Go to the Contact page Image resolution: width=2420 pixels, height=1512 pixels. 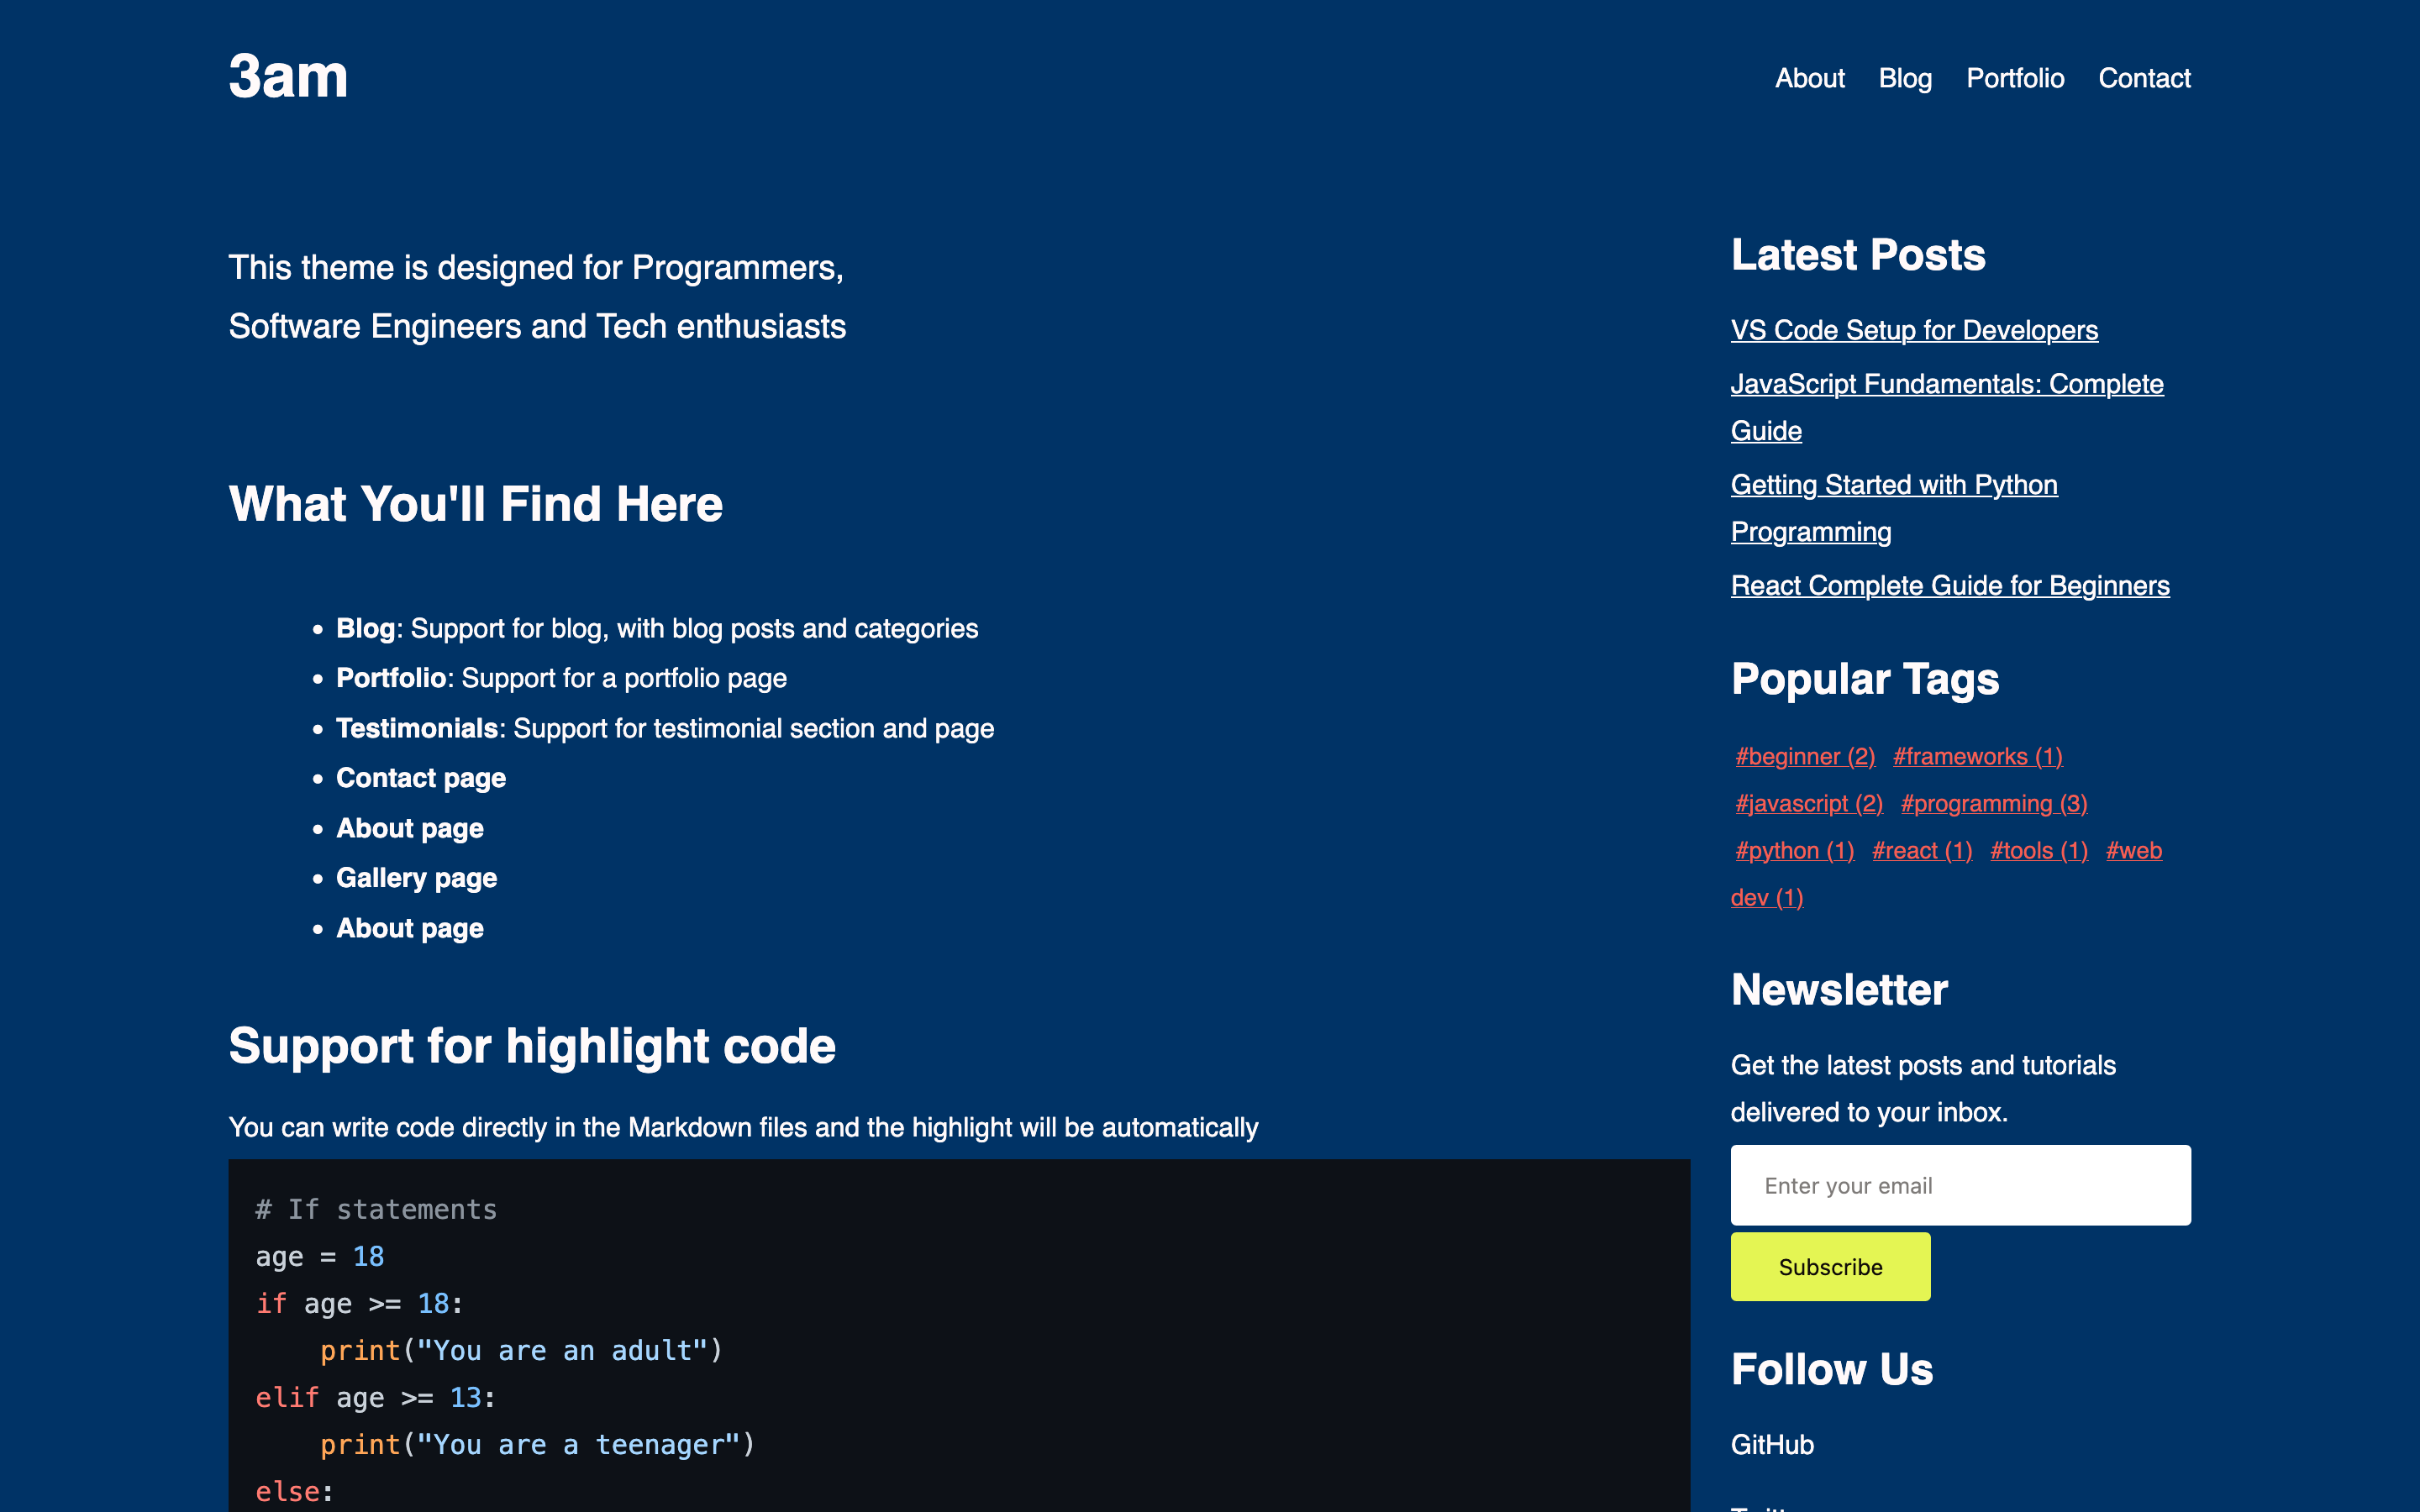pyautogui.click(x=2145, y=78)
